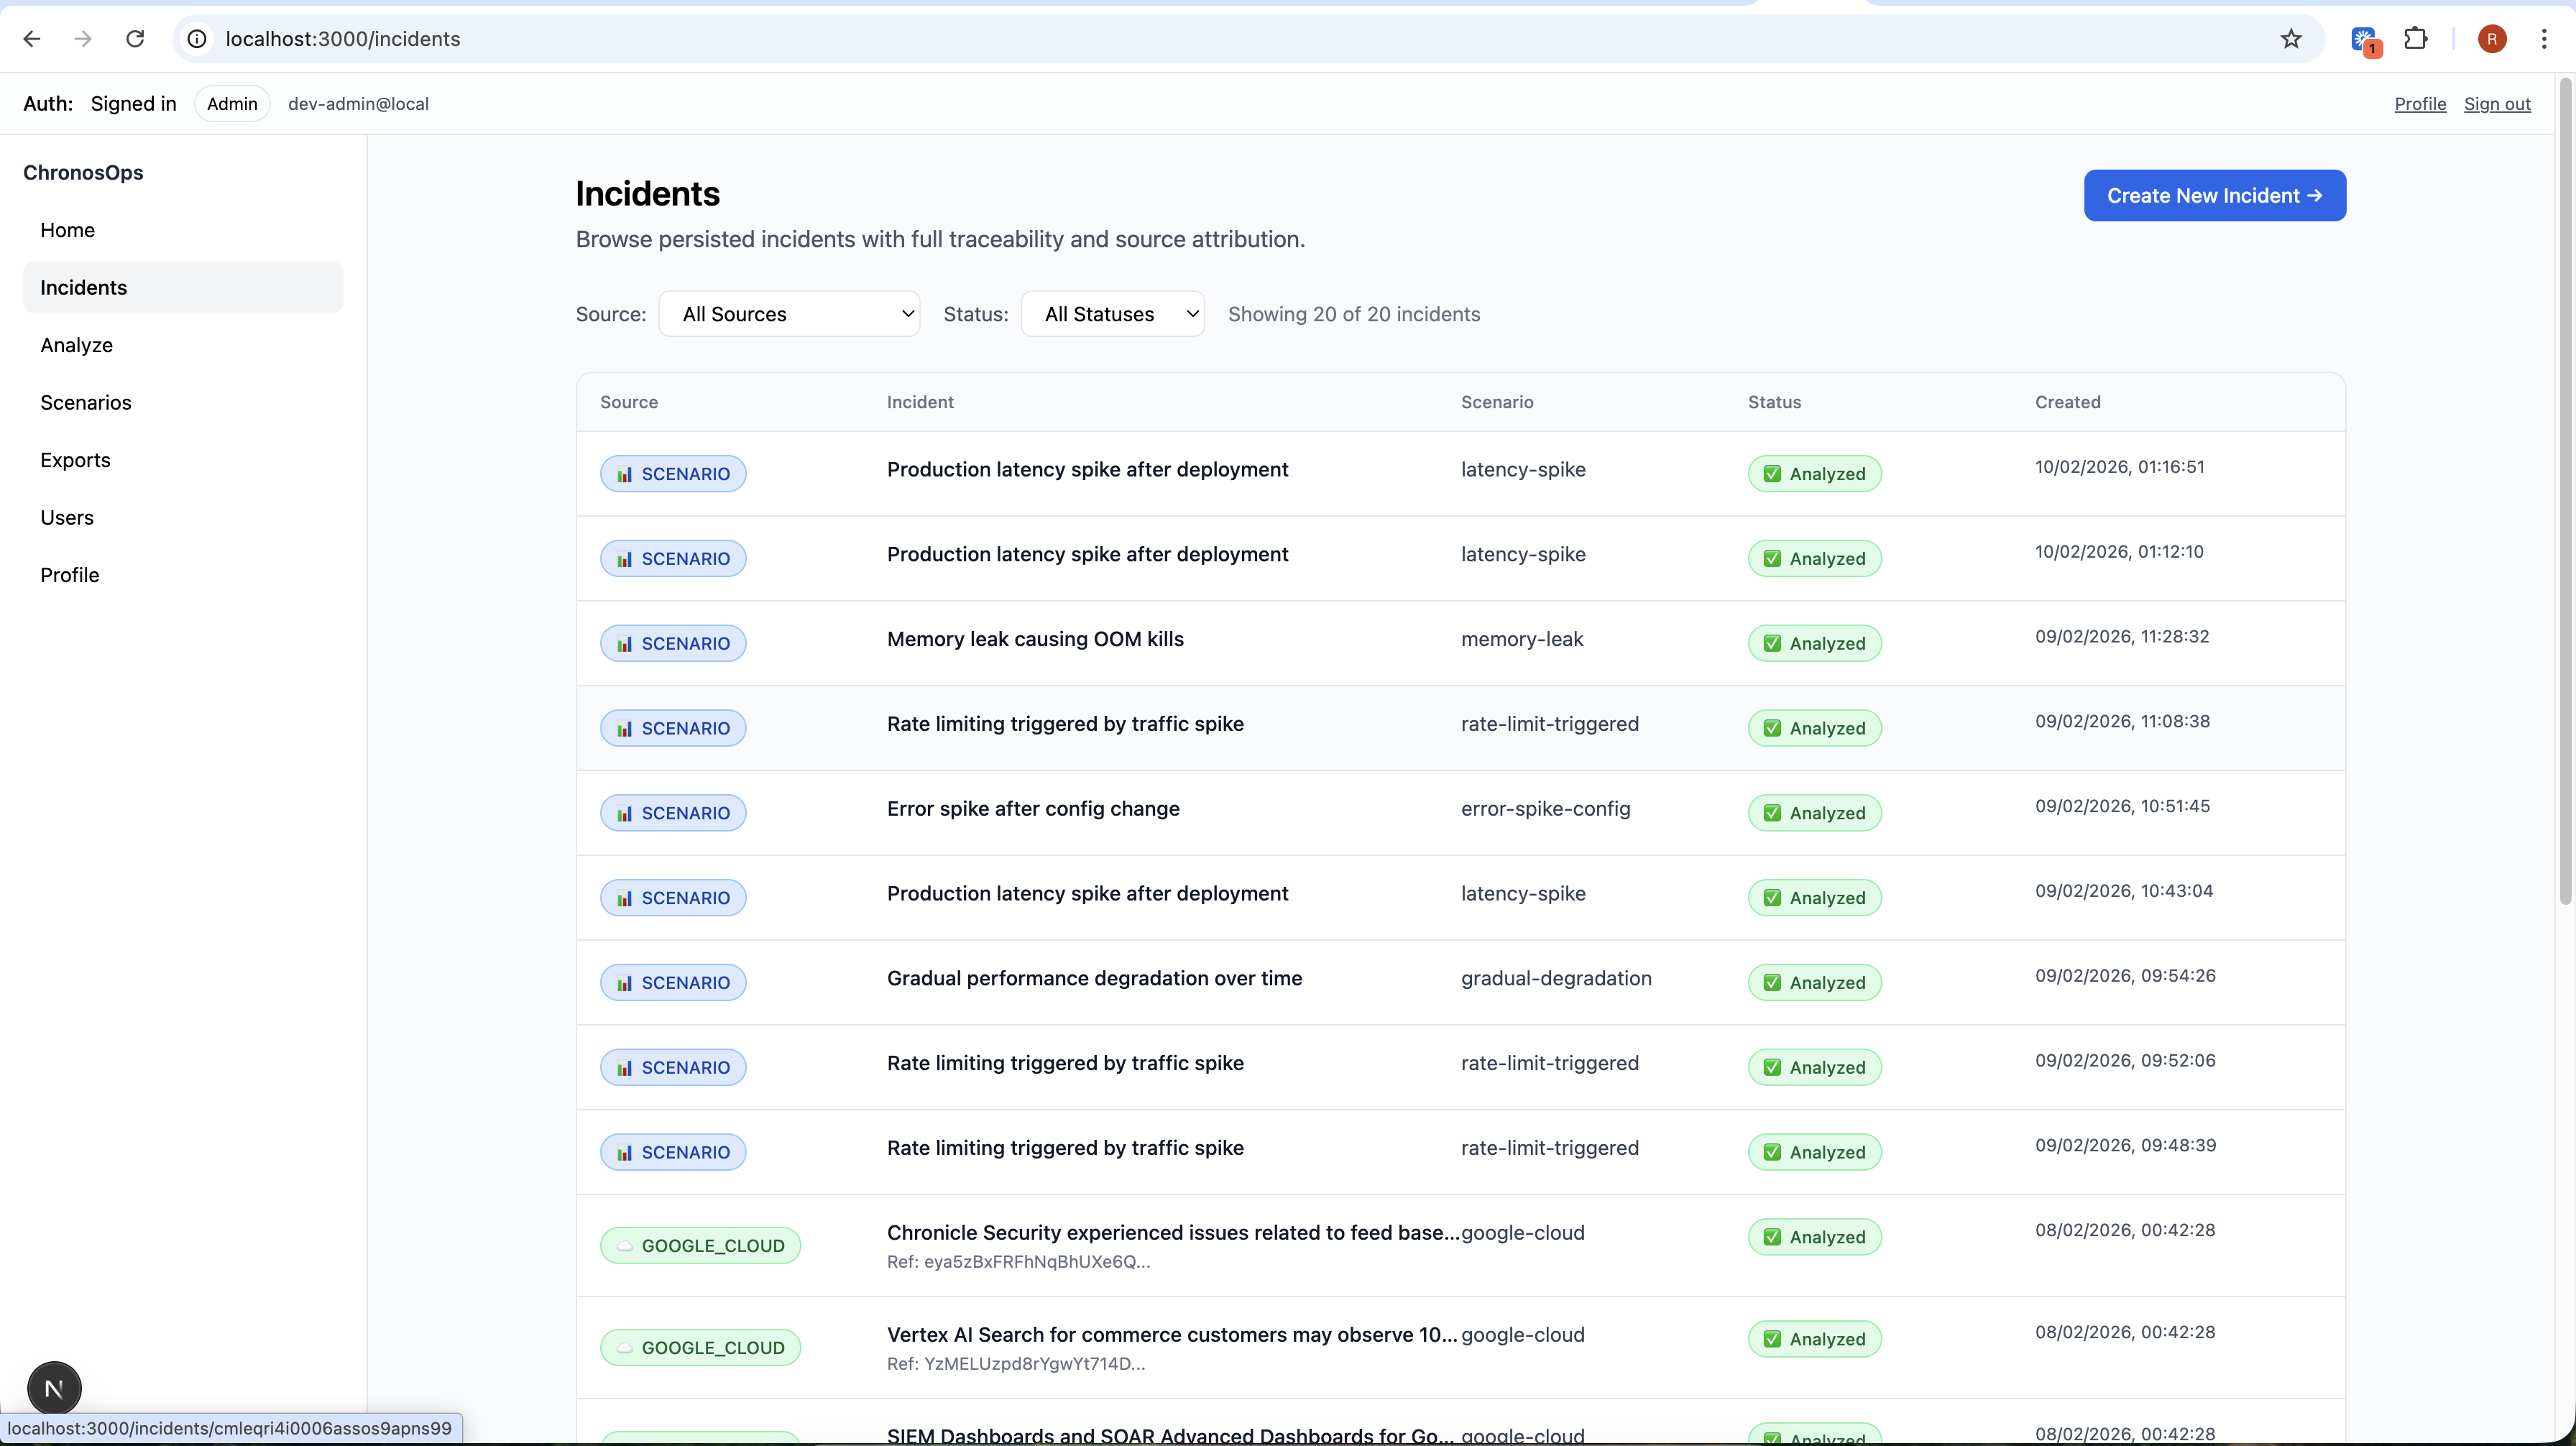Open the Chrome three-dot menu
This screenshot has height=1446, width=2576.
point(2544,39)
